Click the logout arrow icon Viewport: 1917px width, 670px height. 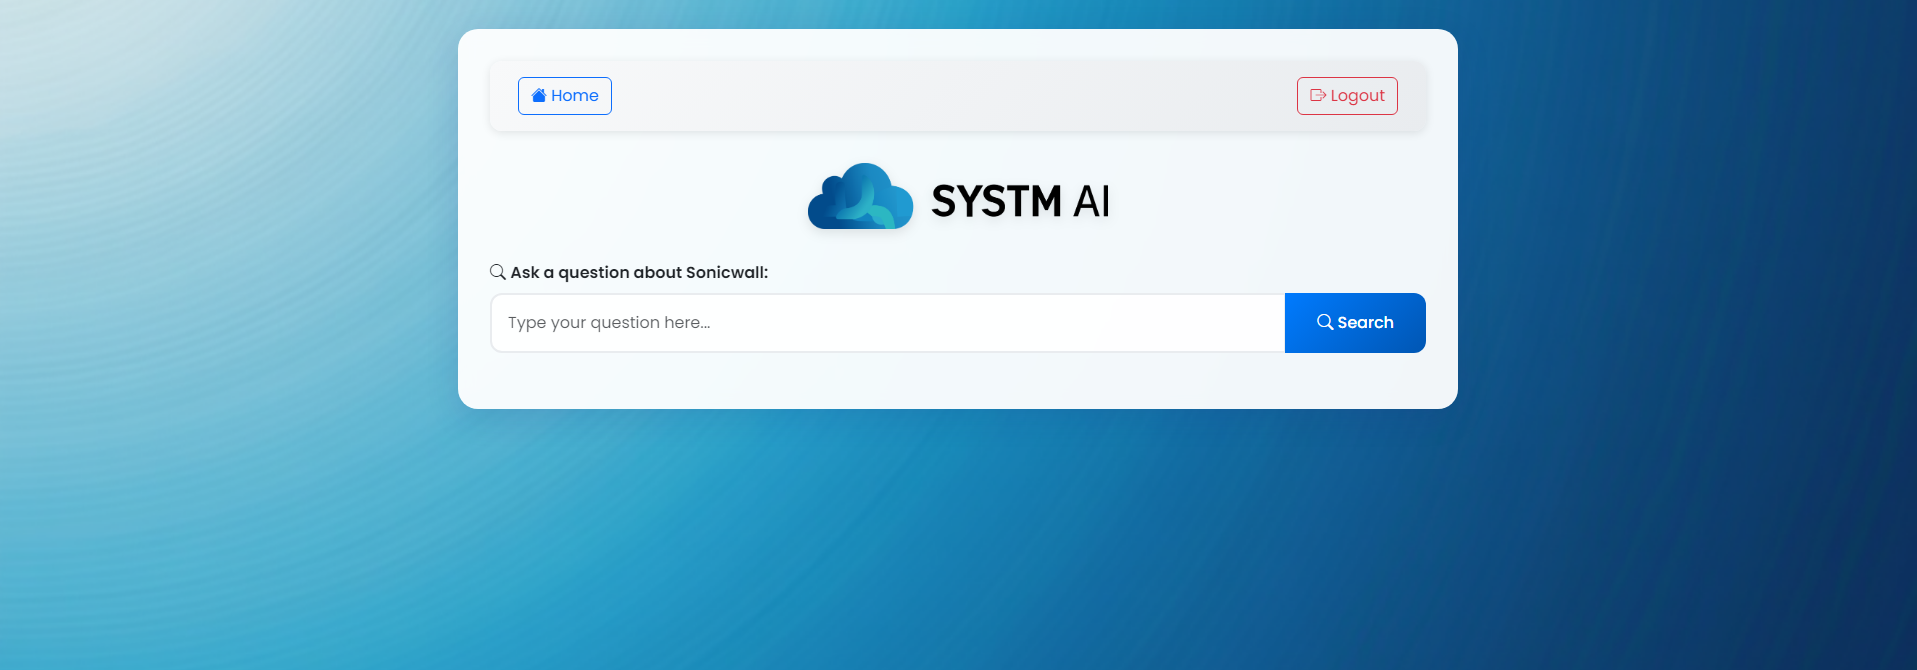[1318, 96]
